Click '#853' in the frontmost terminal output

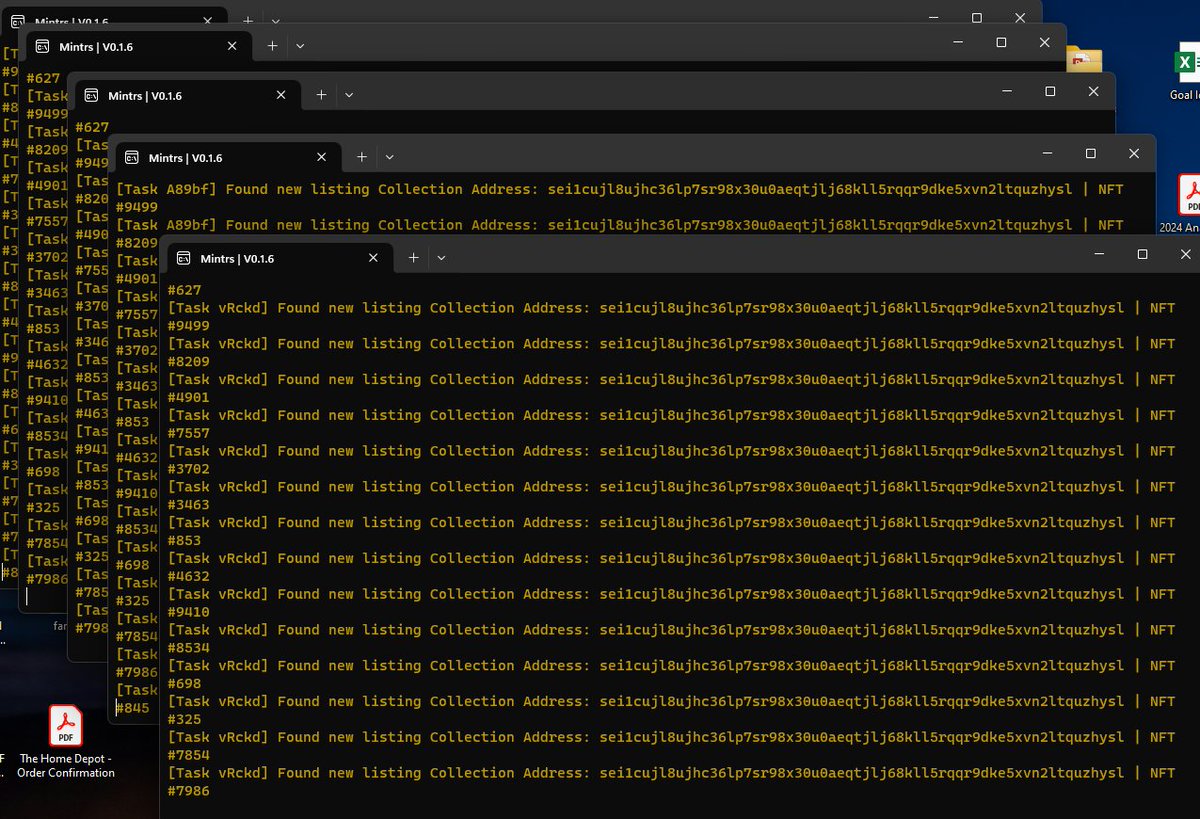(x=184, y=541)
